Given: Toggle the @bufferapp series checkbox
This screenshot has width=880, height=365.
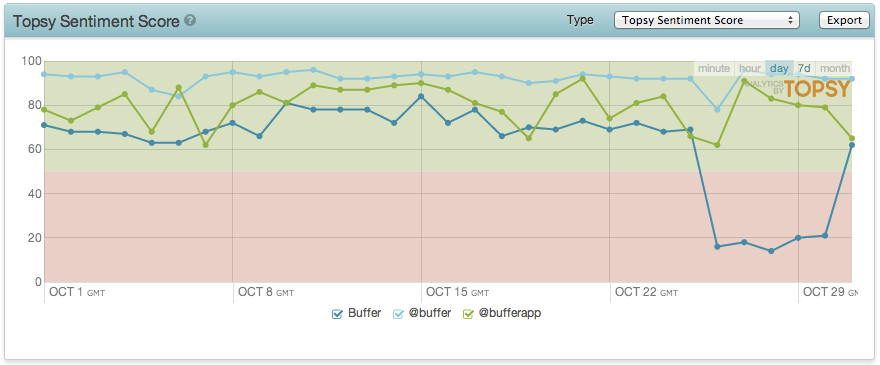Looking at the screenshot, I should 468,314.
